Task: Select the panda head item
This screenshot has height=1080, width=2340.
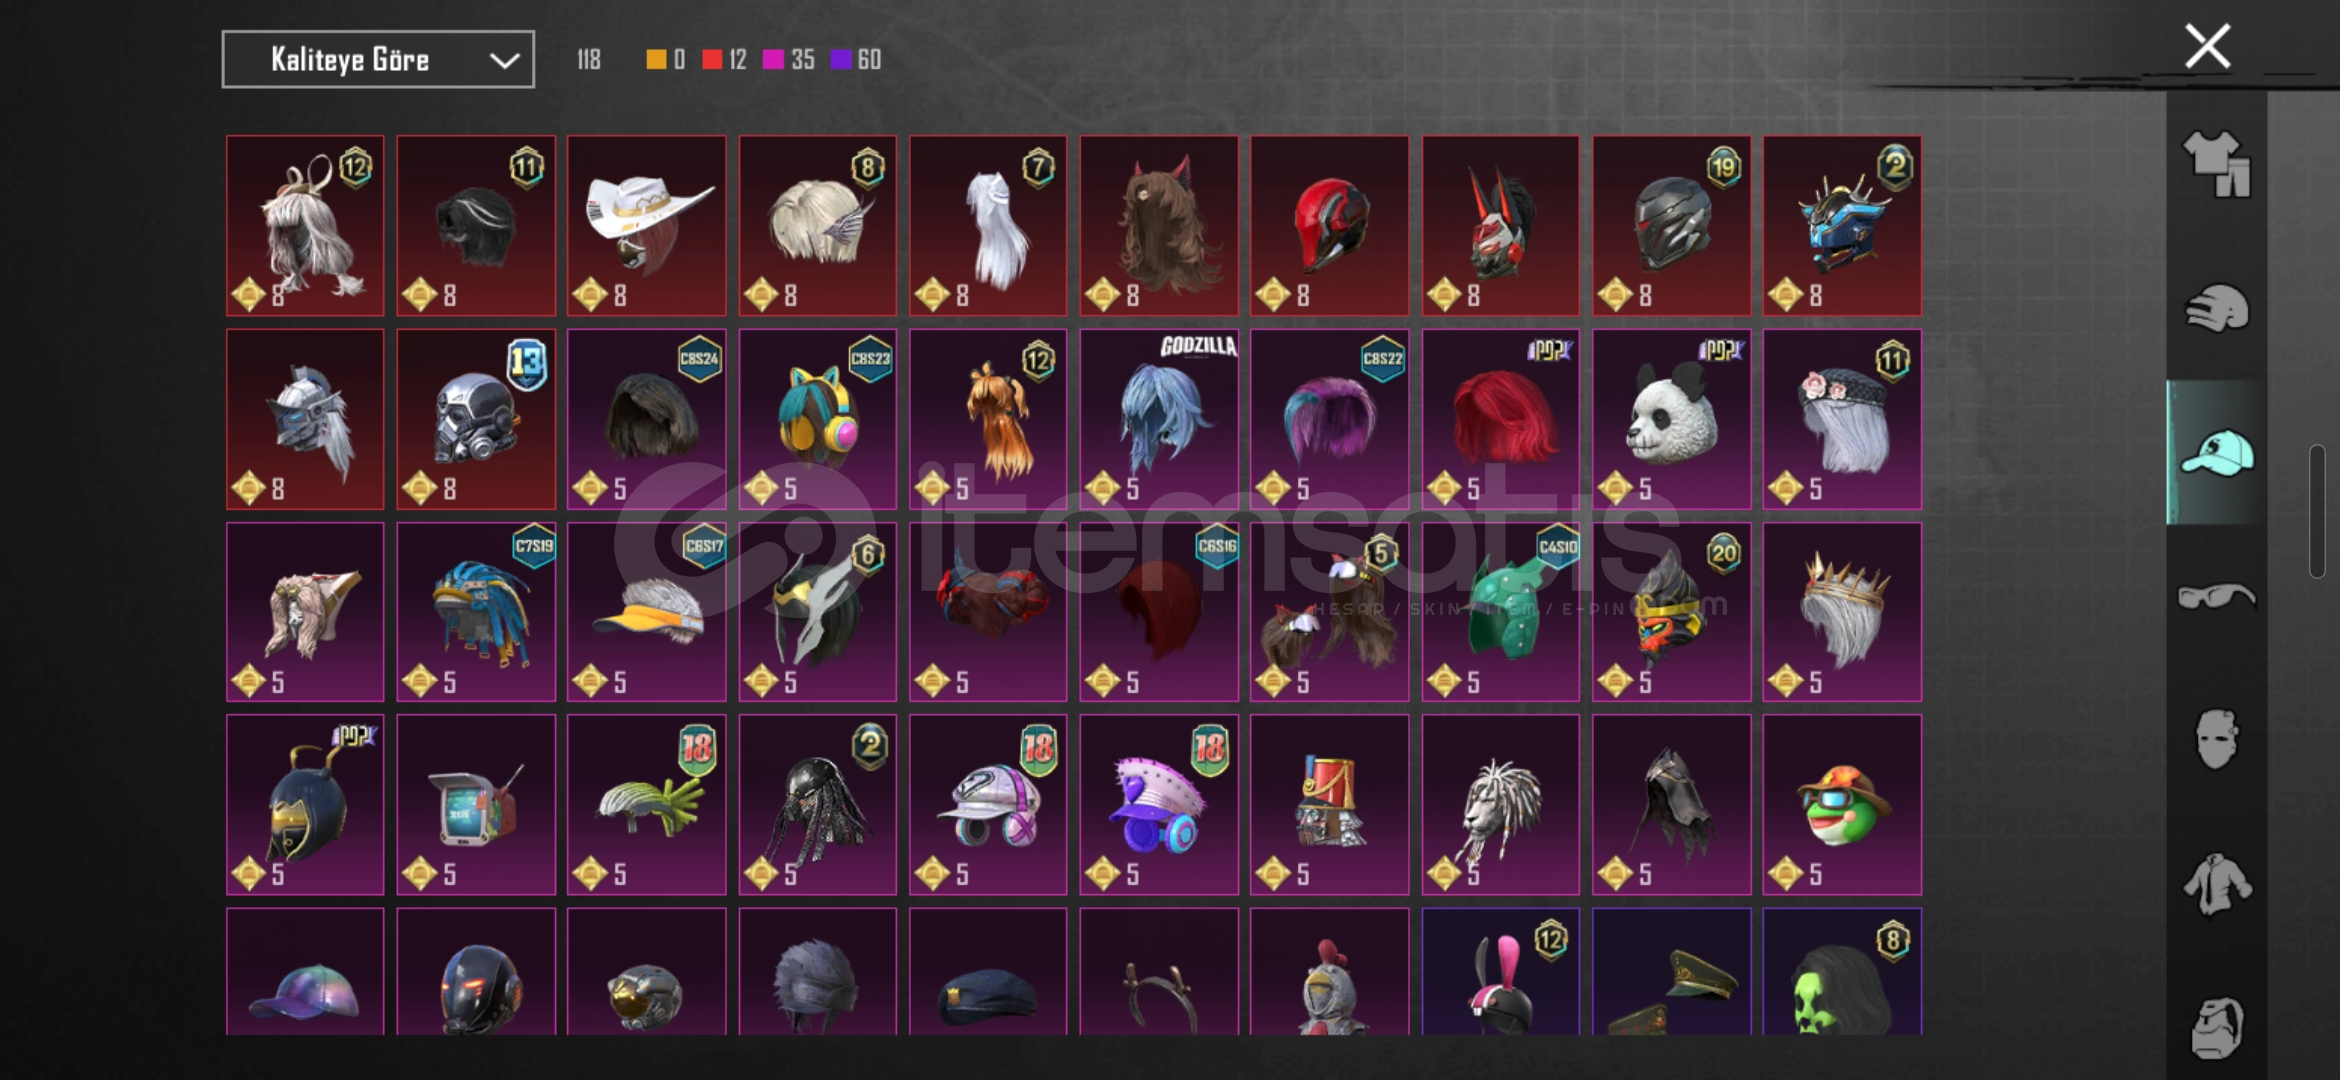Action: tap(1671, 419)
